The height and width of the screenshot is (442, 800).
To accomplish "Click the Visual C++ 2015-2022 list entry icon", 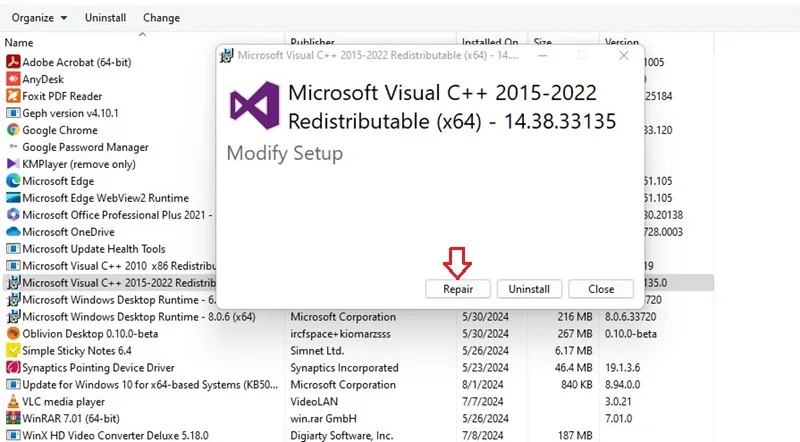I will click(x=13, y=282).
